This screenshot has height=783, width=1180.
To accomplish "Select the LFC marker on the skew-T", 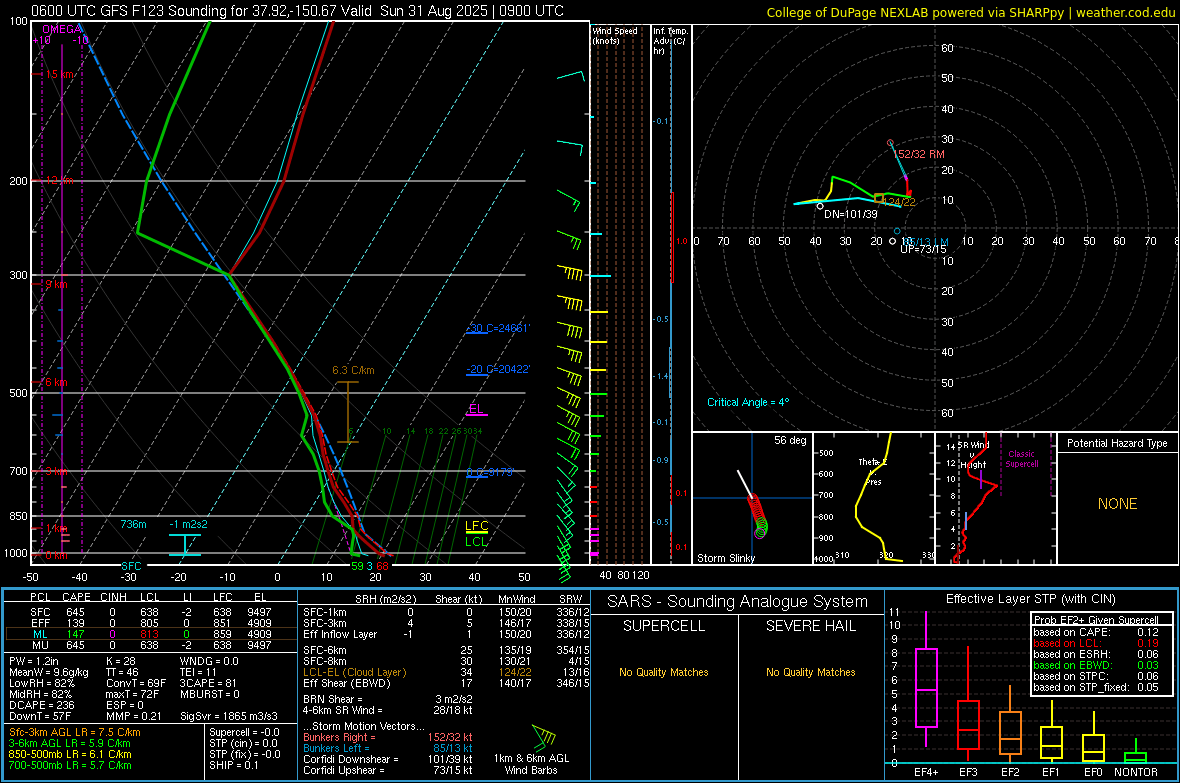I will coord(476,526).
